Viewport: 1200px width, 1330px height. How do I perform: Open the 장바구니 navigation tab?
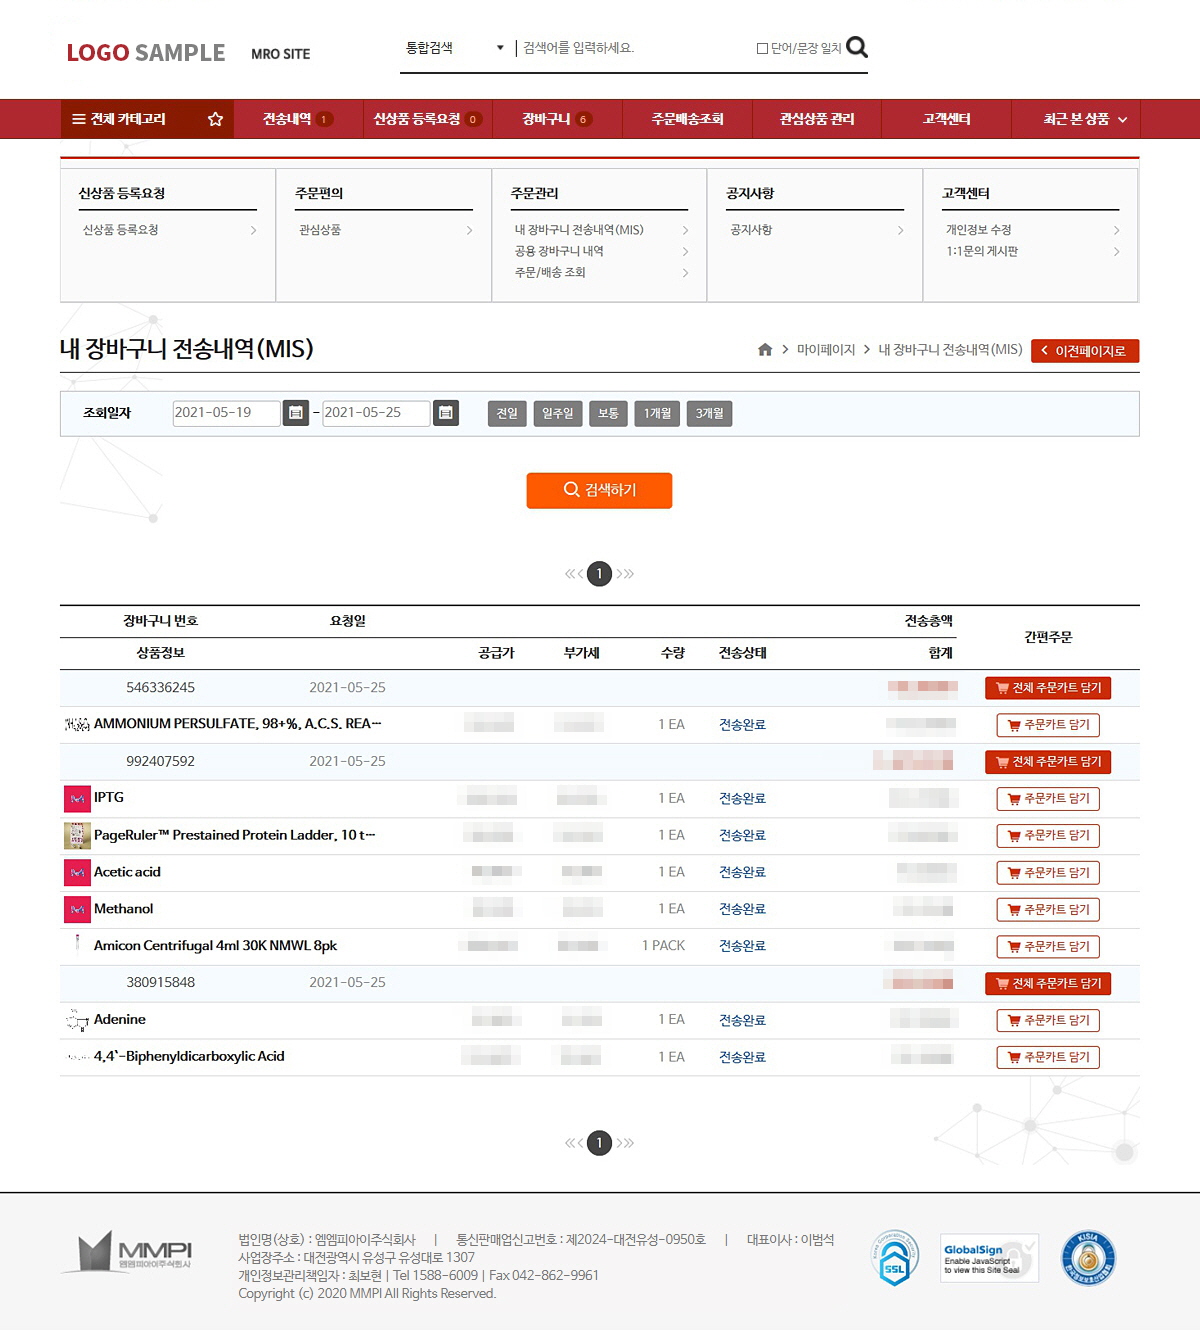click(556, 119)
